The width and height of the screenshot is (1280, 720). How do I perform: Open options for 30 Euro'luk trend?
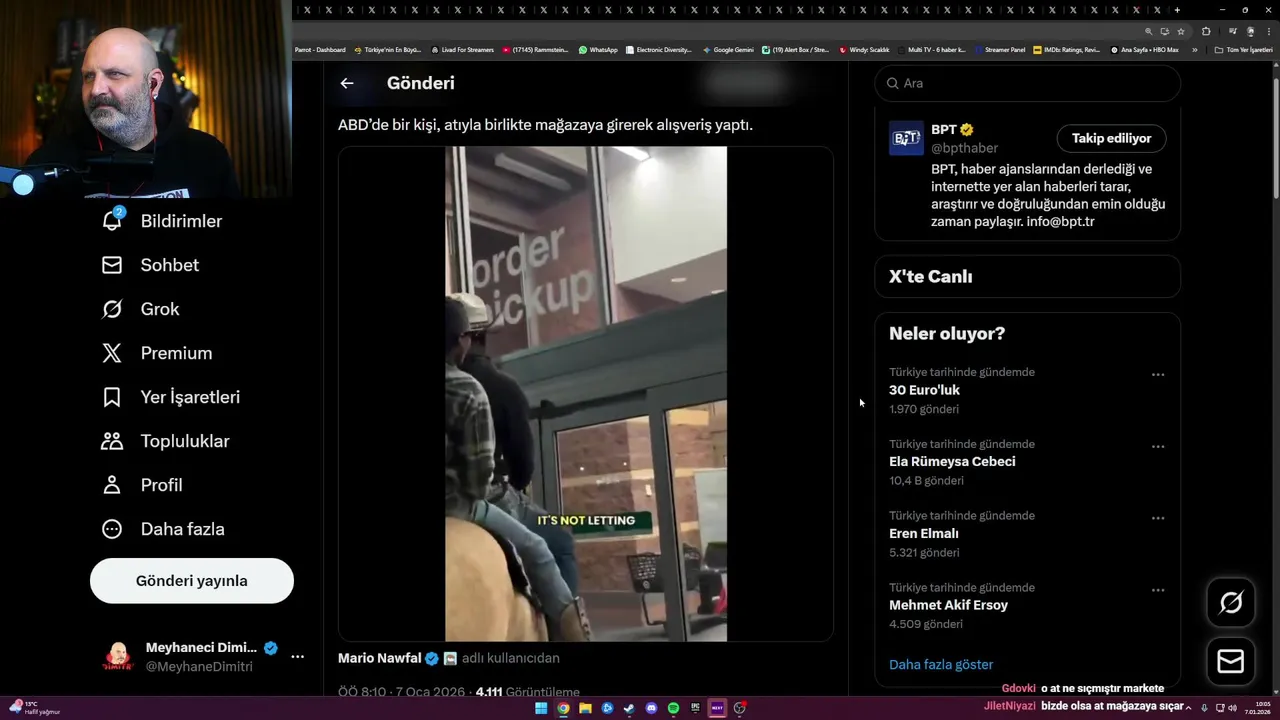tap(1158, 375)
